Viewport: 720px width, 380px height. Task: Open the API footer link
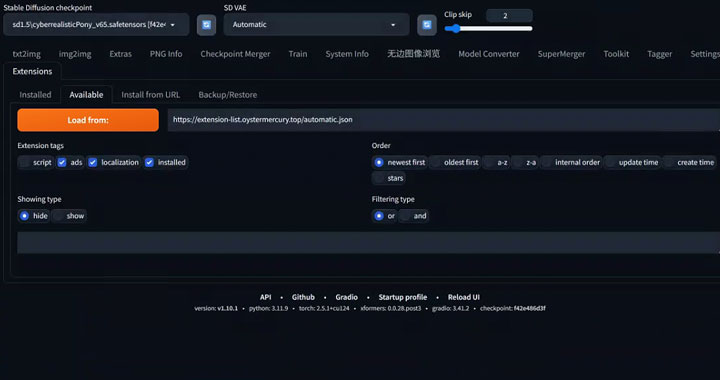[265, 297]
